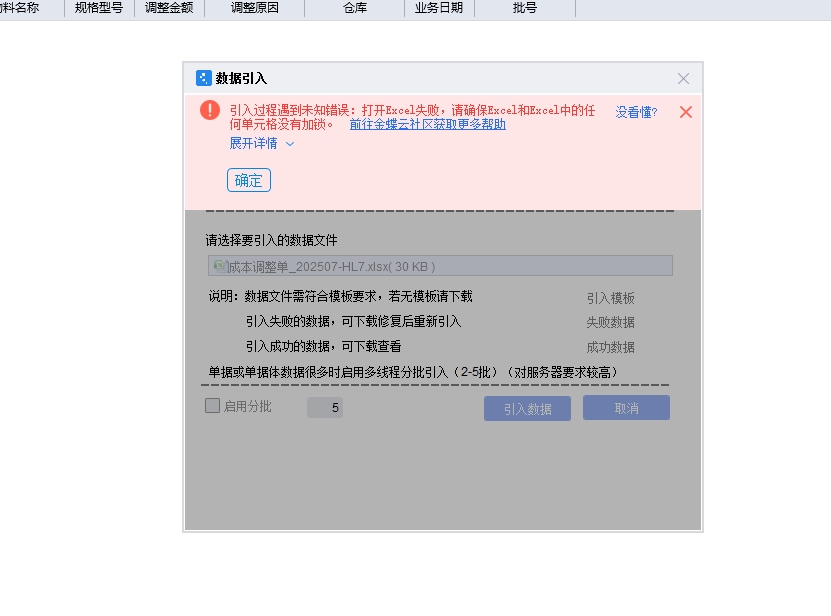This screenshot has height=616, width=831.
Task: Click the 调整金额 column header
Action: (x=169, y=8)
